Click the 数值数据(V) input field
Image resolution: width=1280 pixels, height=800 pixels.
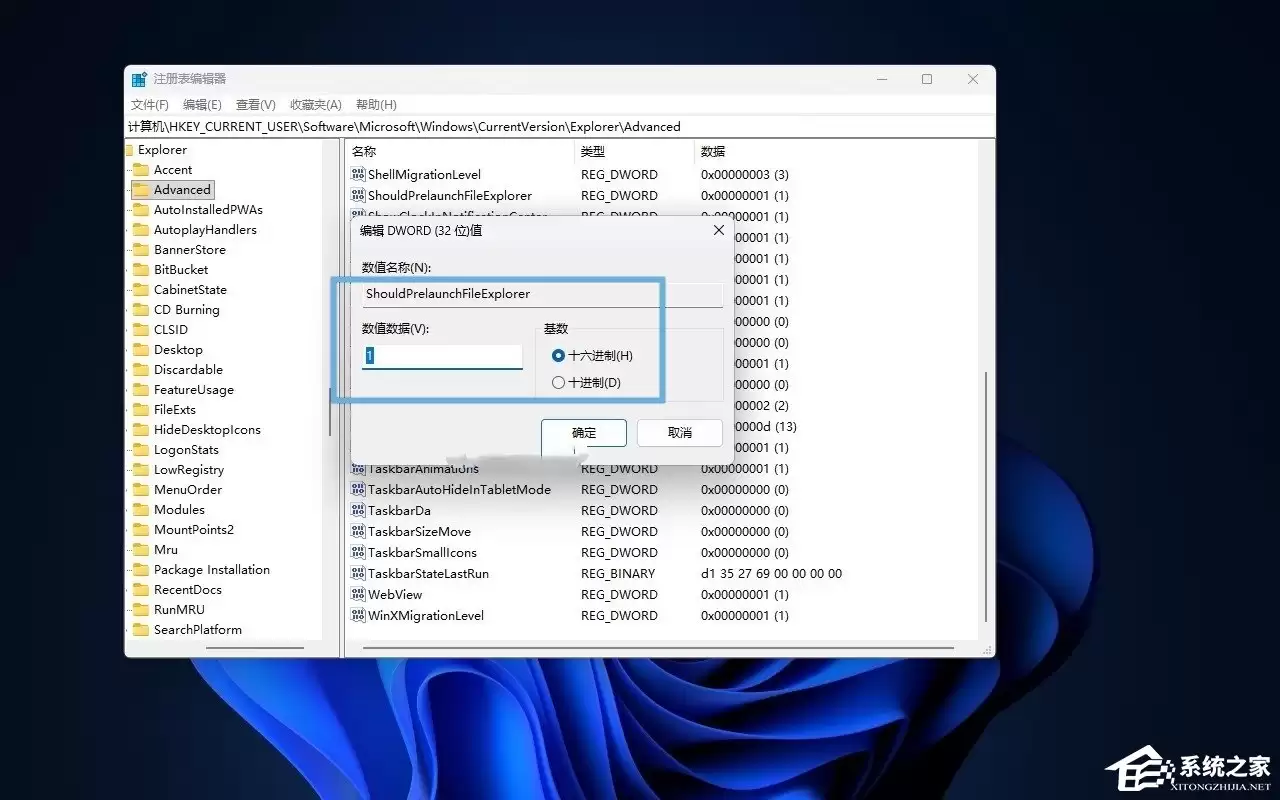(442, 355)
